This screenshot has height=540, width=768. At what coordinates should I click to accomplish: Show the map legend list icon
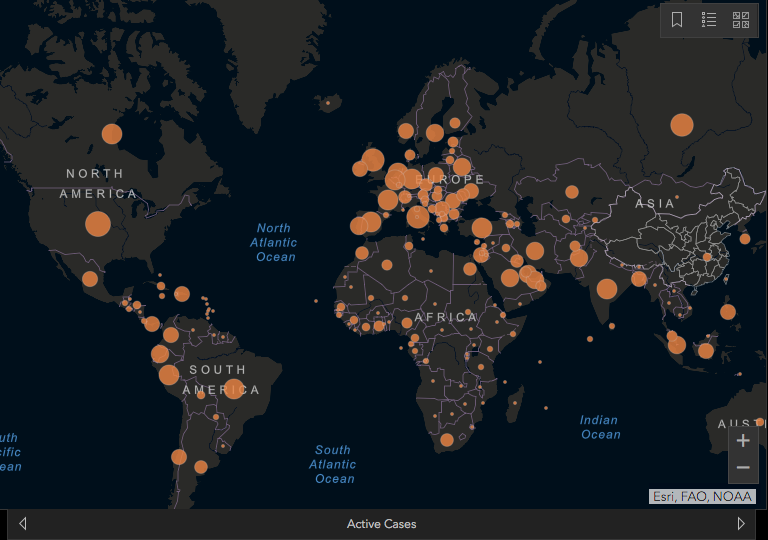pos(709,20)
